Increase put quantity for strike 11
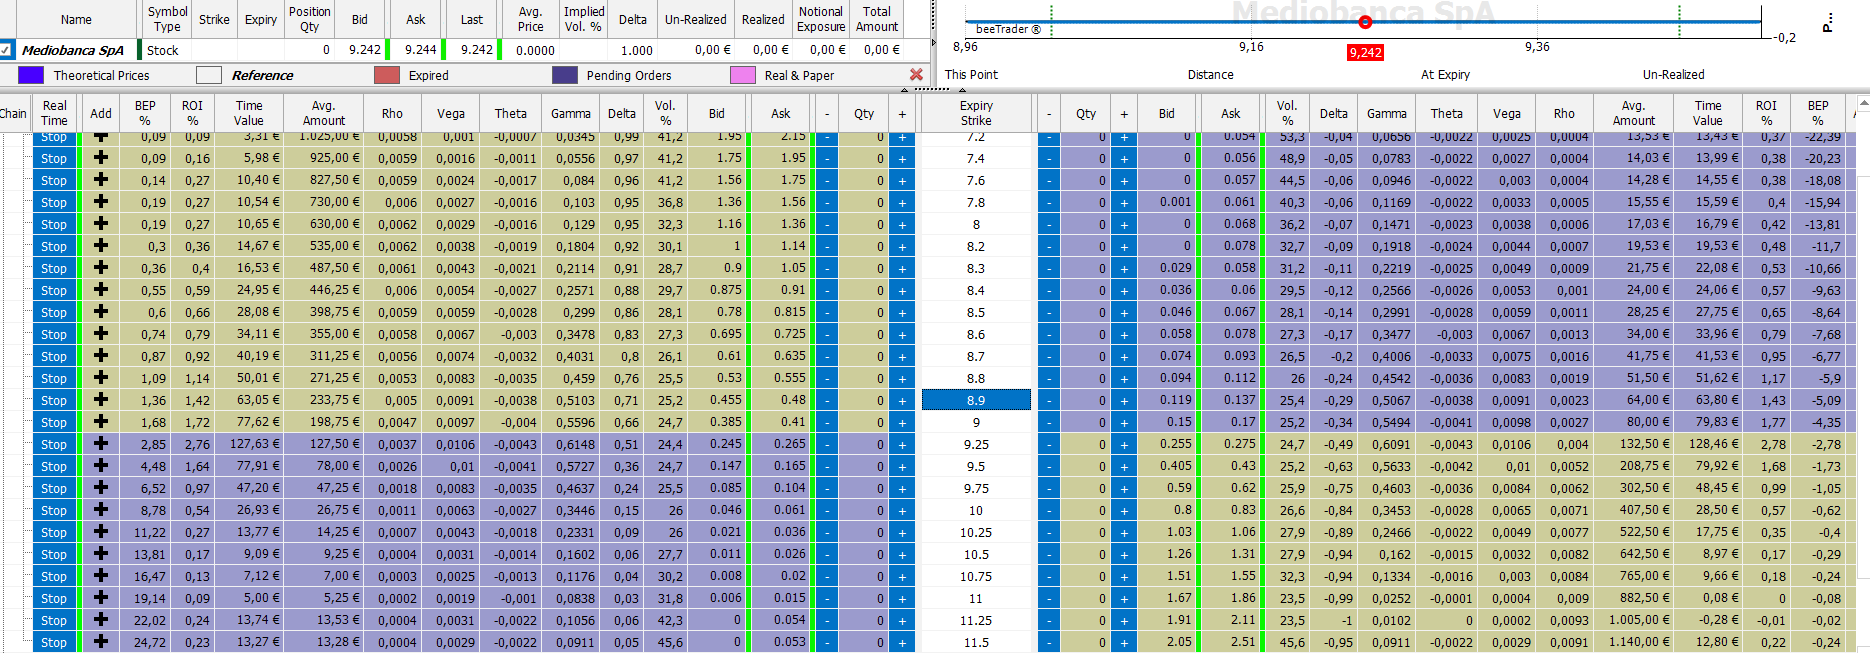1870x653 pixels. tap(1124, 598)
